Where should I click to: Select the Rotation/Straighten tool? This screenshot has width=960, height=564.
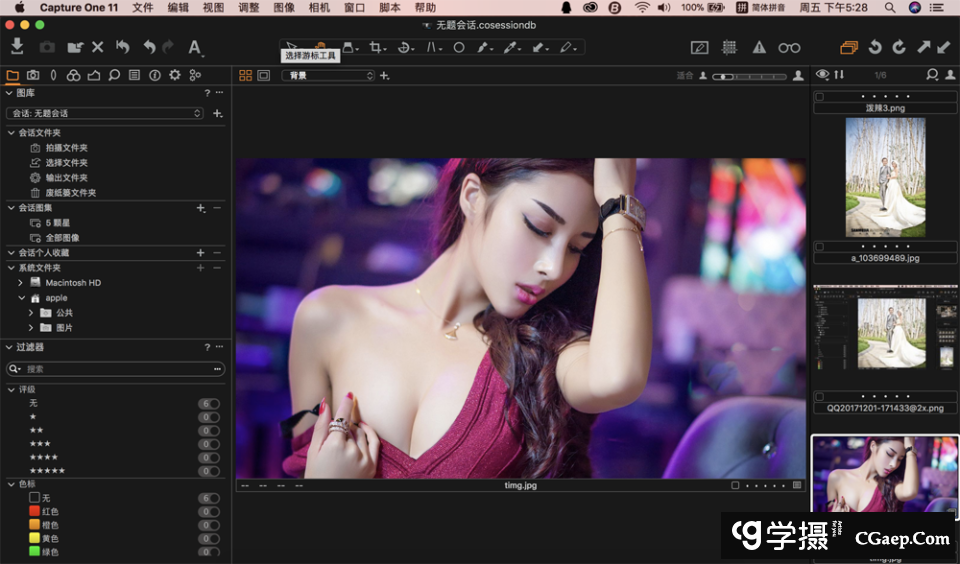click(x=405, y=47)
